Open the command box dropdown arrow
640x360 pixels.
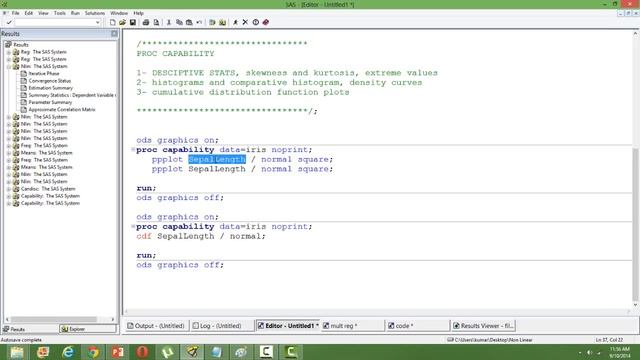point(98,22)
